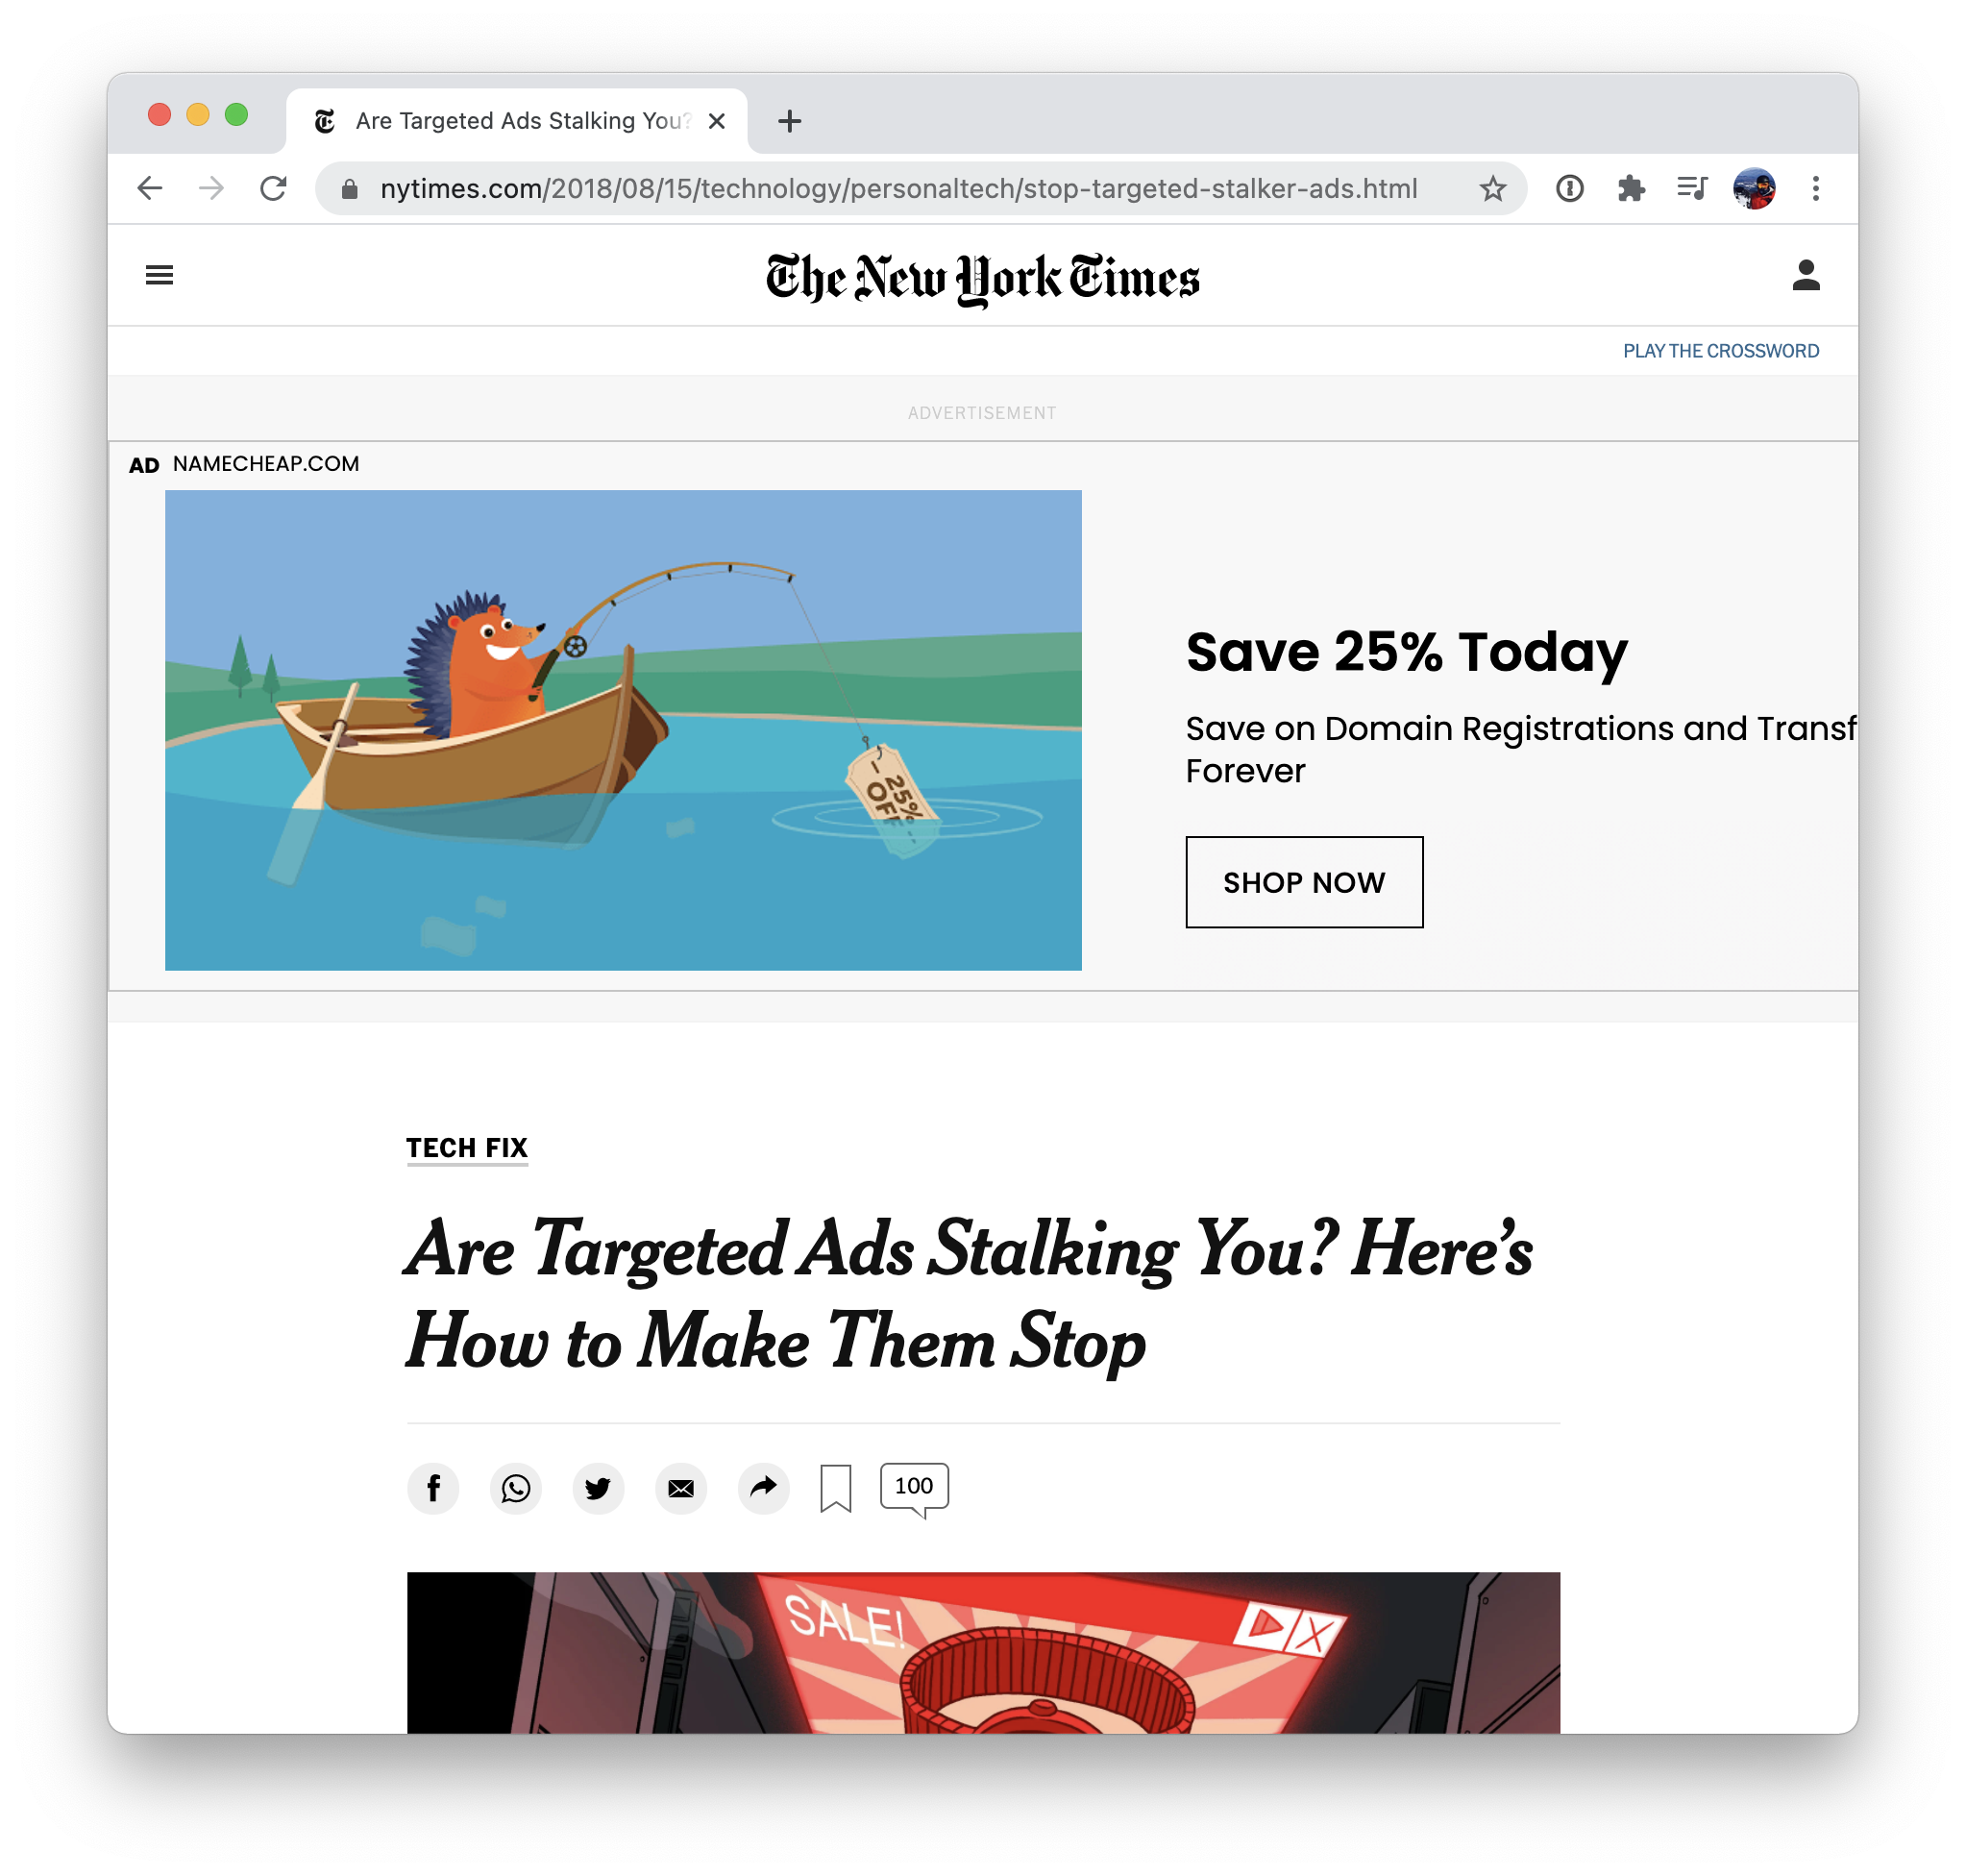Toggle save article bookmark ribbon

(836, 1489)
